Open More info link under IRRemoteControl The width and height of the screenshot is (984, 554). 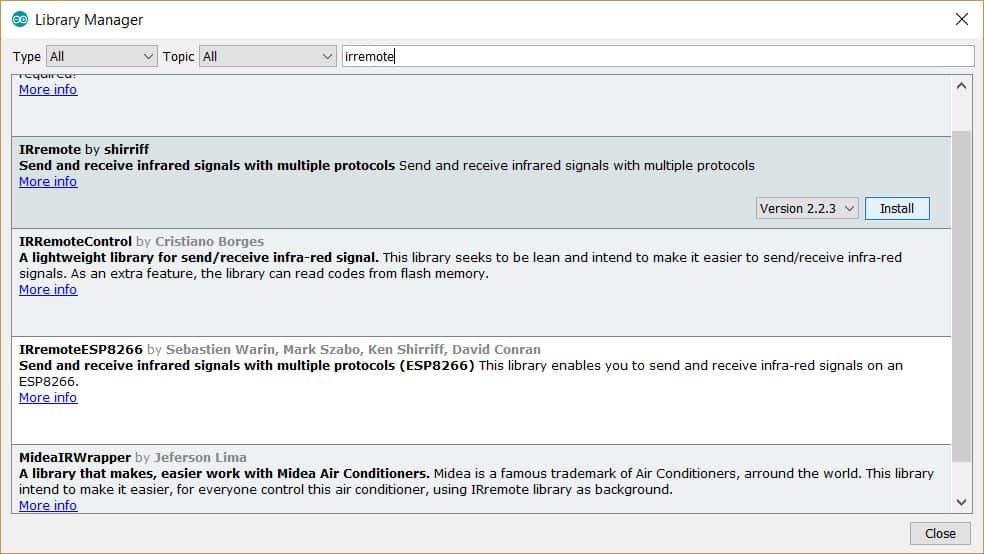(48, 289)
